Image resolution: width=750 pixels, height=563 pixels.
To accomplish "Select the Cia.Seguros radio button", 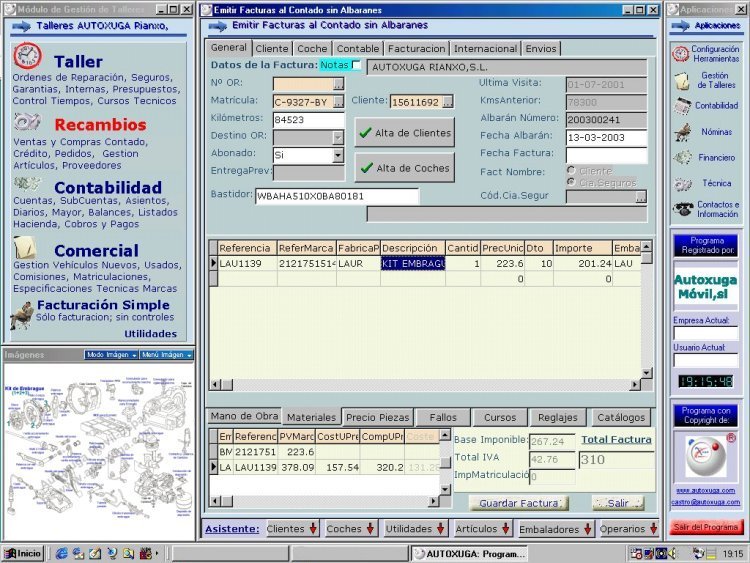I will 571,182.
